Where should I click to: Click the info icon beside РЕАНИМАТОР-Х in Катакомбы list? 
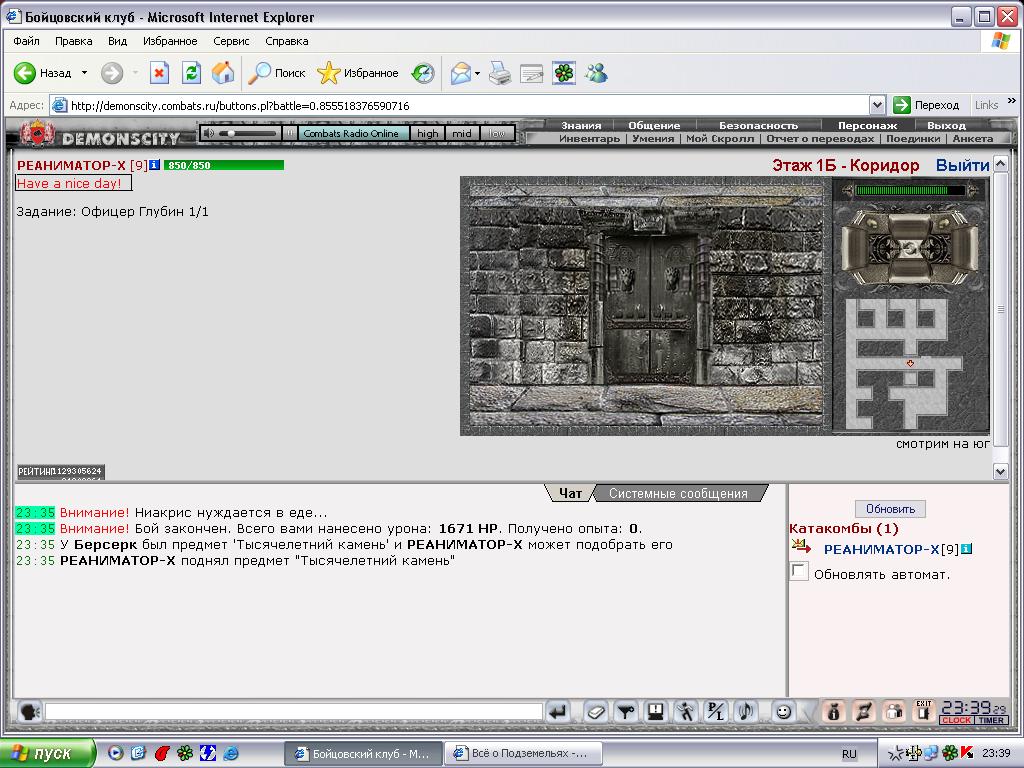(967, 549)
